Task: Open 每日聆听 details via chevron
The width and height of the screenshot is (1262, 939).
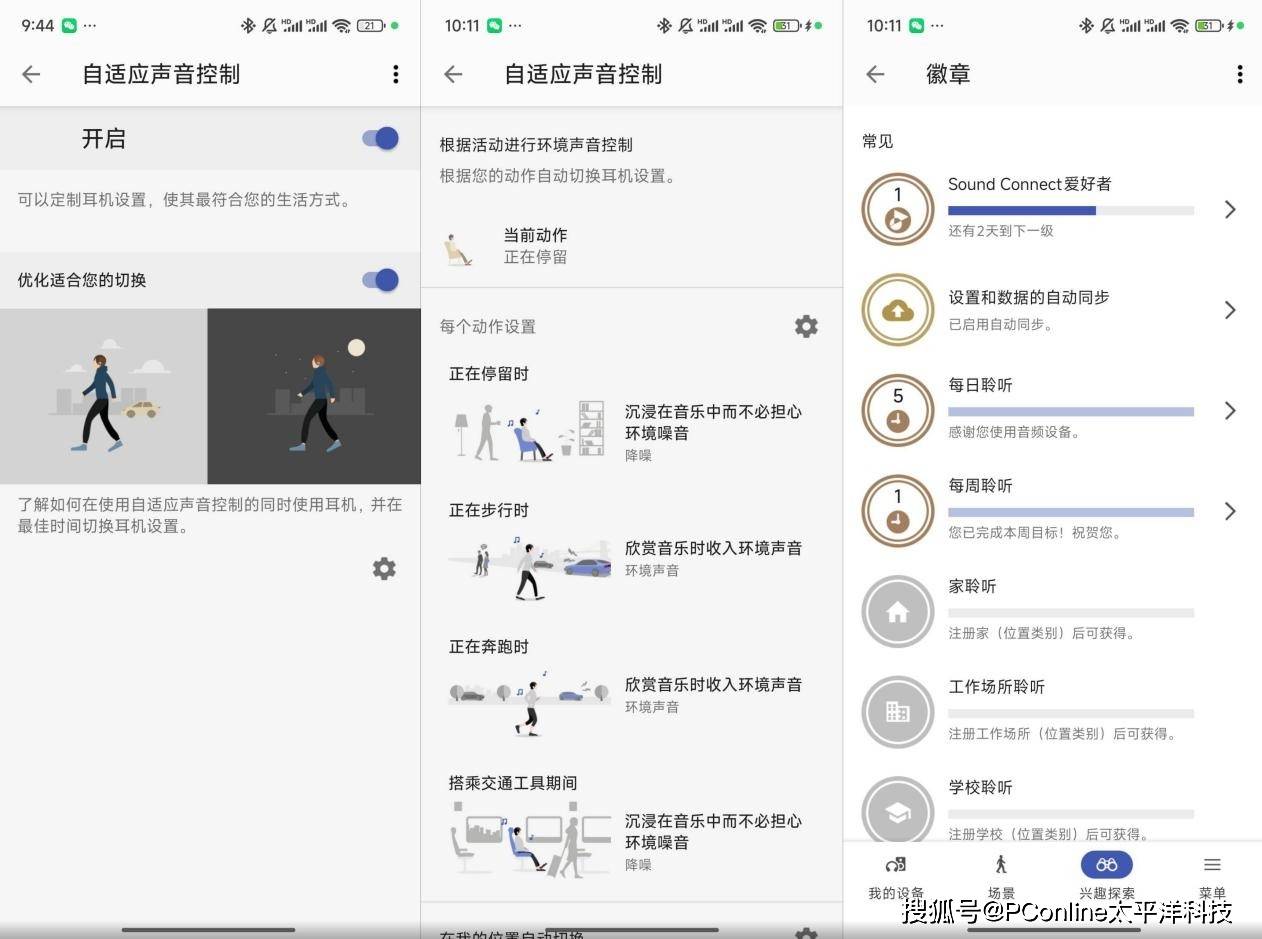Action: click(1230, 411)
